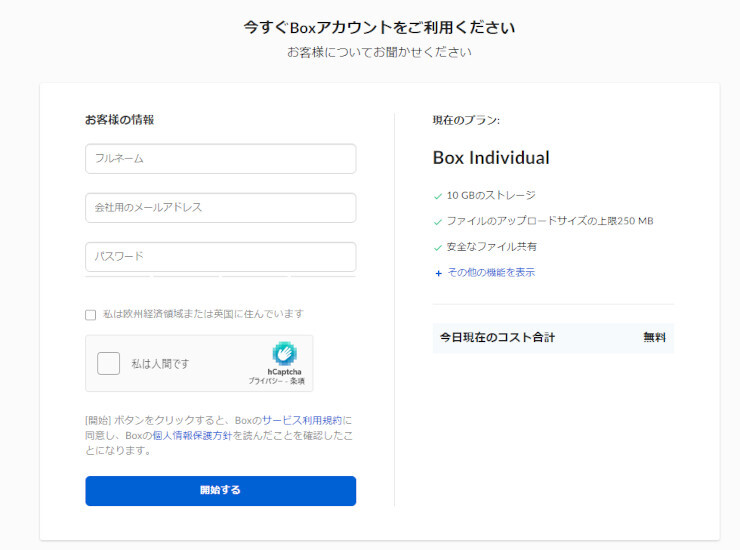Click the hCaptcha logo icon
The image size is (740, 550).
[x=284, y=353]
